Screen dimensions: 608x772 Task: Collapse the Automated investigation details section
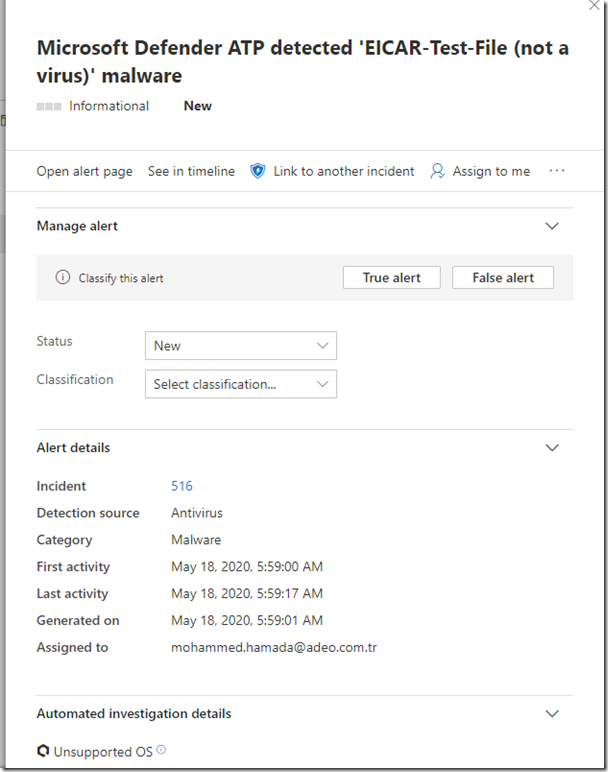(x=552, y=713)
